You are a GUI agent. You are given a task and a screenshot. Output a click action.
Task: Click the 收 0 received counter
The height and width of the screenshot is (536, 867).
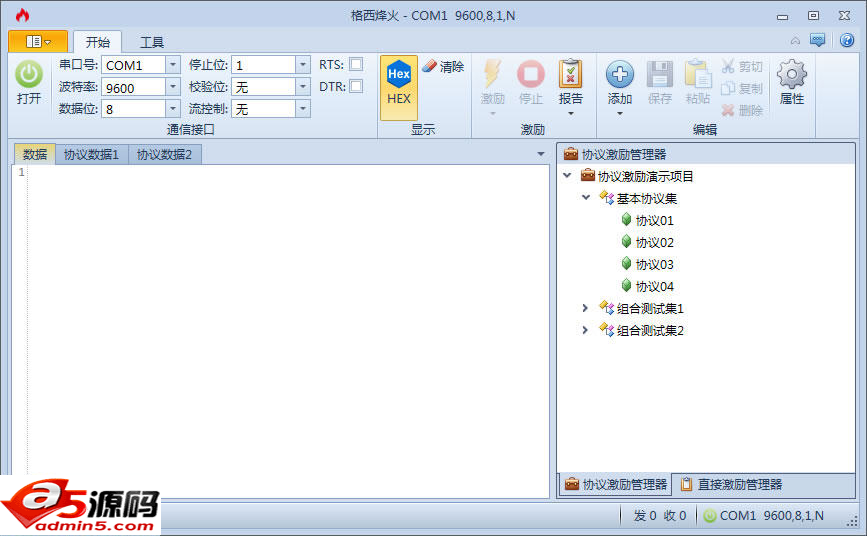(x=675, y=516)
